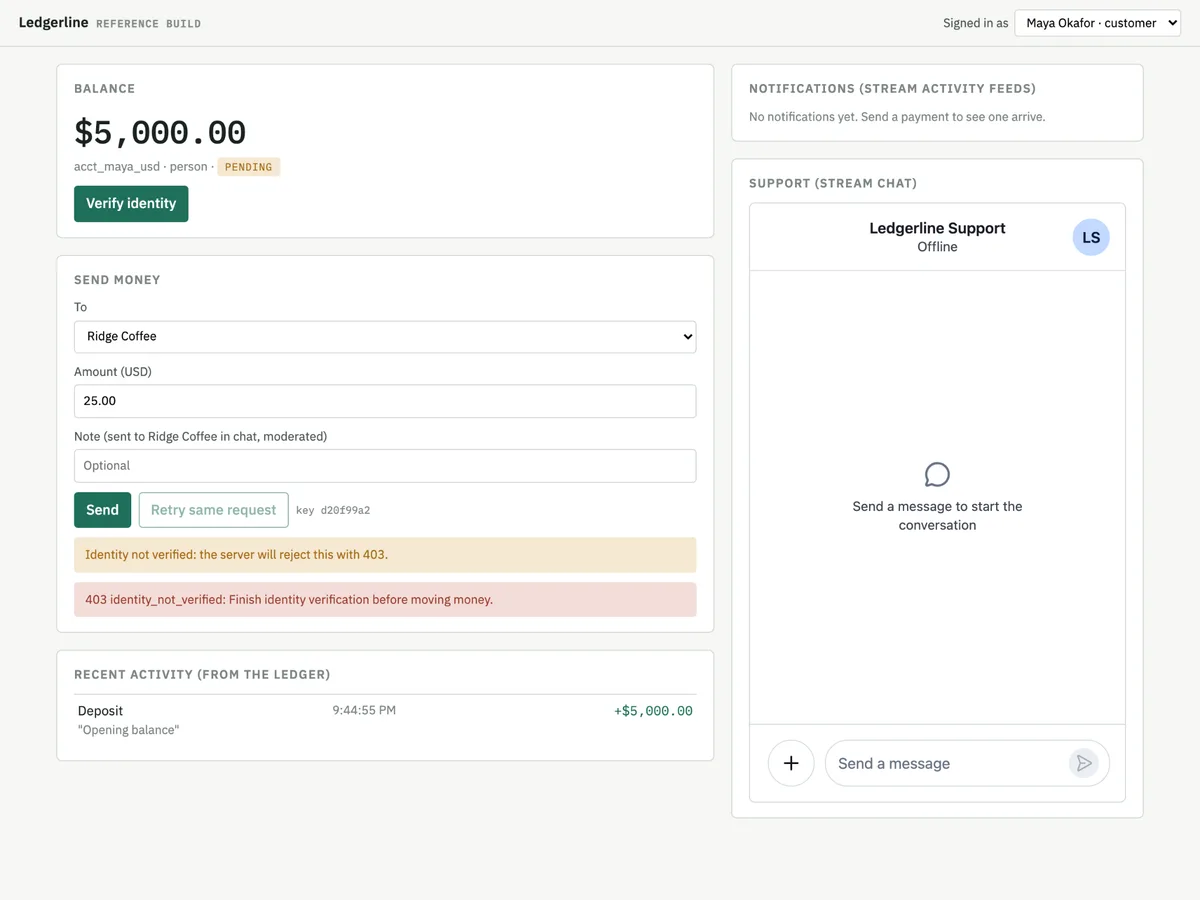Image resolution: width=1200 pixels, height=900 pixels.
Task: Click the PENDING status badge
Action: coord(248,167)
